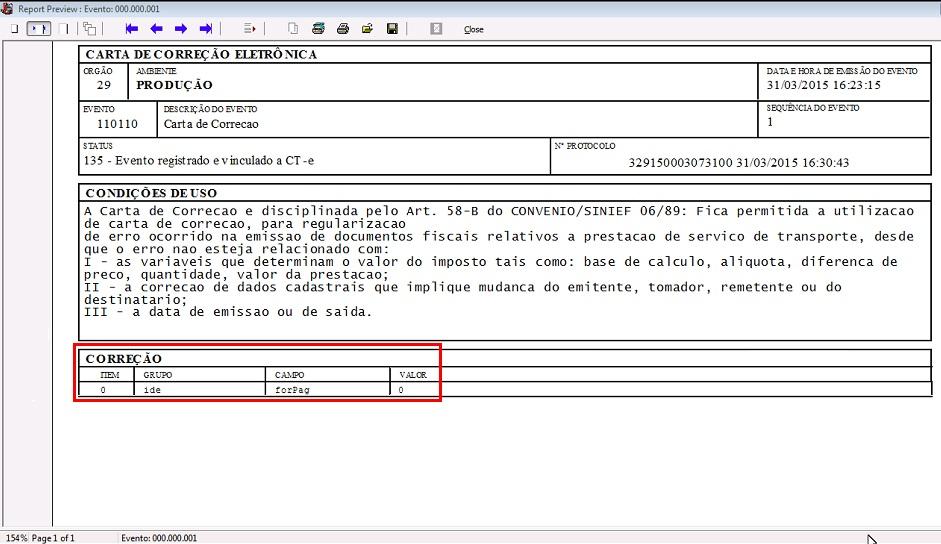Click the application icon in title bar

[x=7, y=8]
